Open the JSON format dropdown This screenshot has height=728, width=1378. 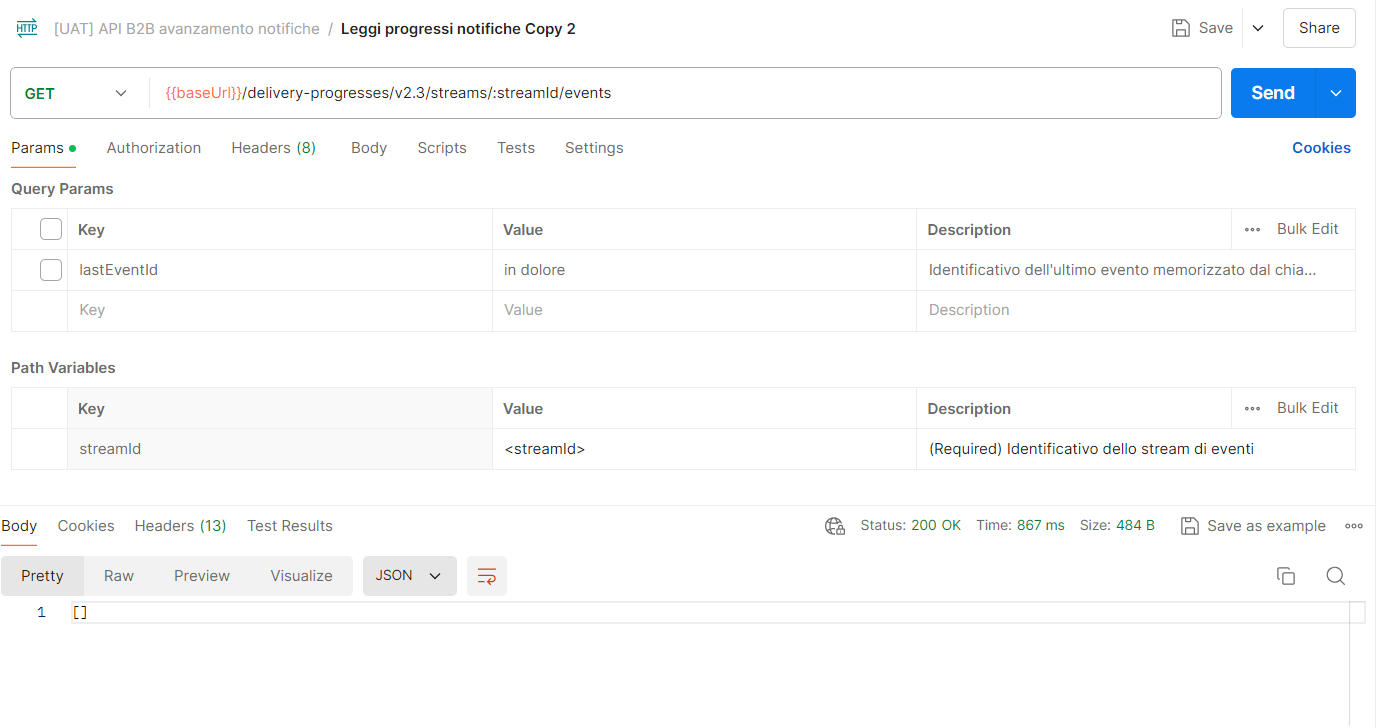point(409,576)
